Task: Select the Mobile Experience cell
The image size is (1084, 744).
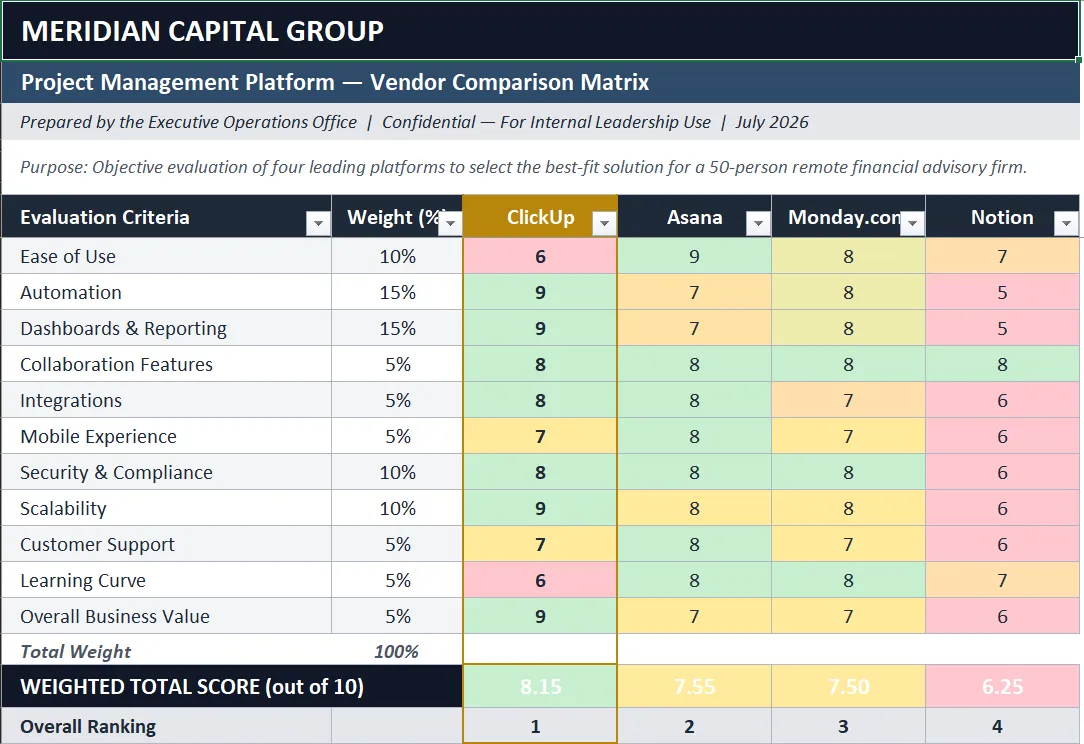Action: 167,436
